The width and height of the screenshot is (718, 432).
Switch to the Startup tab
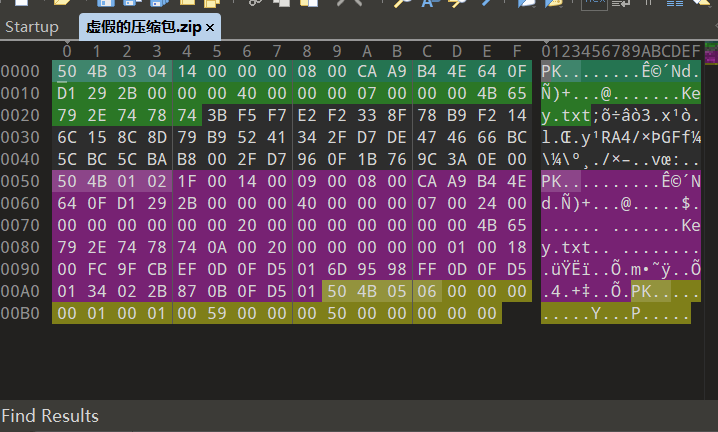tap(32, 27)
